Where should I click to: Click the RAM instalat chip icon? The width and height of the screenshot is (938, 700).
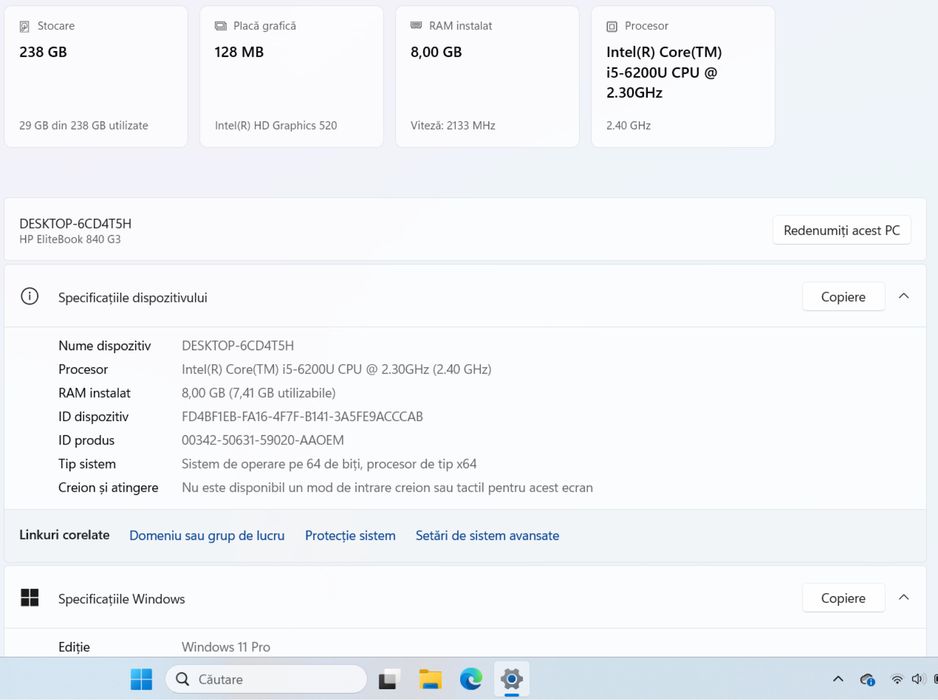416,25
